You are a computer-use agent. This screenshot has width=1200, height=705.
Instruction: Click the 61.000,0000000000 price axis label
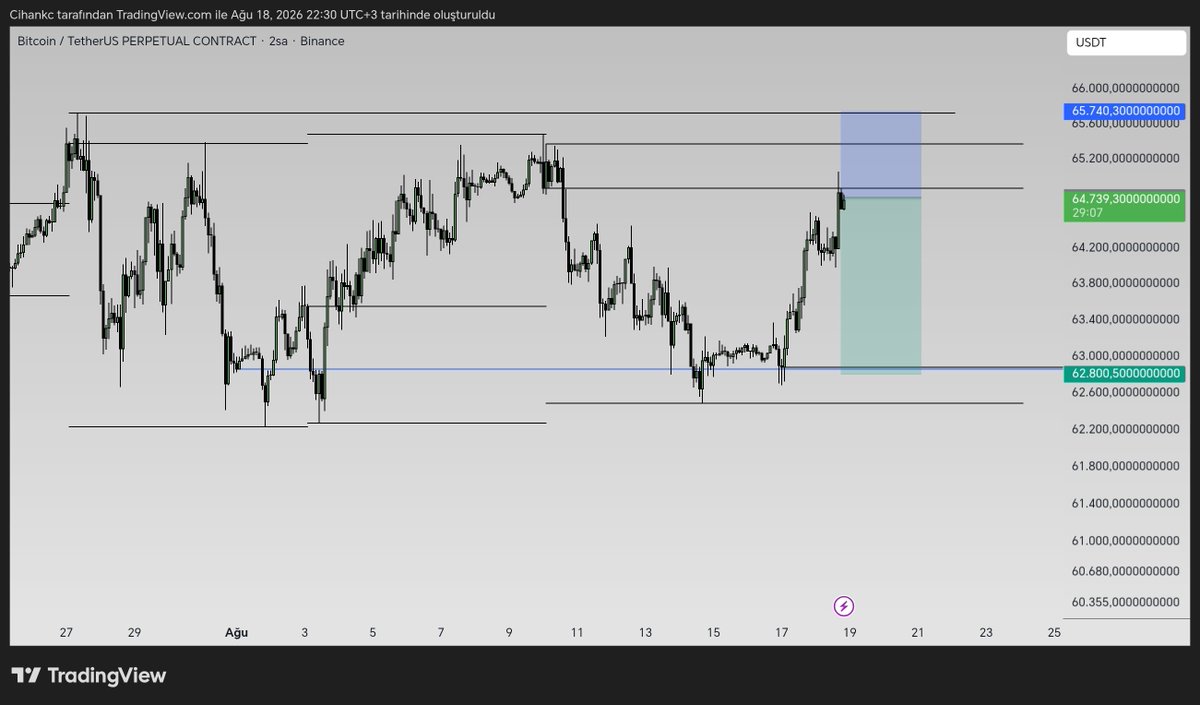[x=1126, y=541]
